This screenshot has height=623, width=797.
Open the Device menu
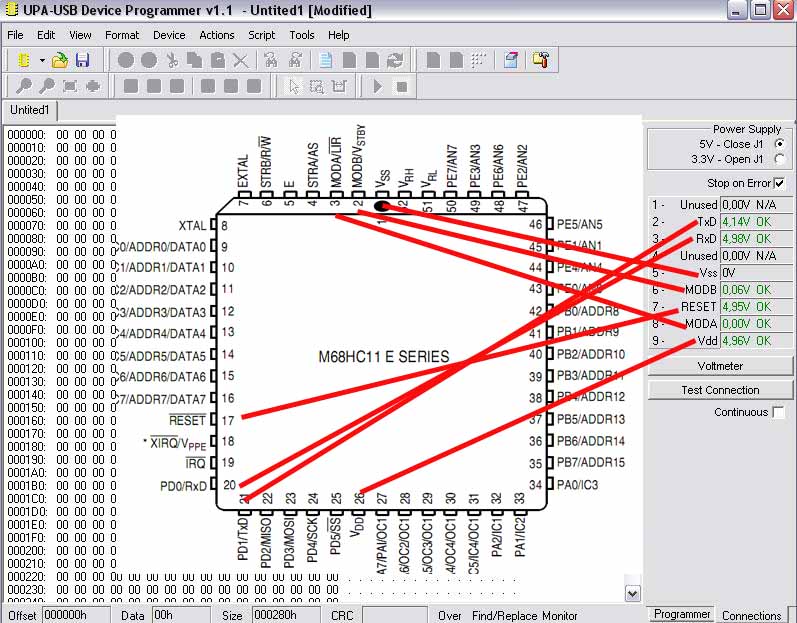coord(169,35)
